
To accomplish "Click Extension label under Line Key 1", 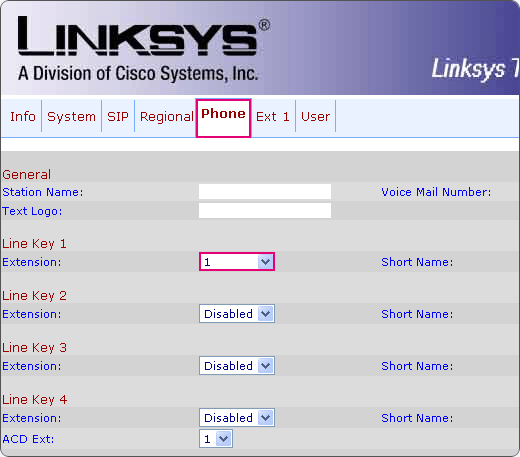I will click(32, 262).
